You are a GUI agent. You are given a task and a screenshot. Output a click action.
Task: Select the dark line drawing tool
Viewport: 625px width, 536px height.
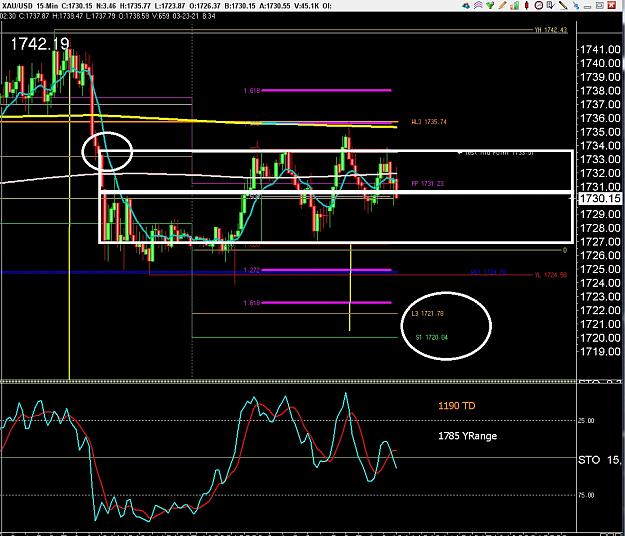click(x=563, y=5)
